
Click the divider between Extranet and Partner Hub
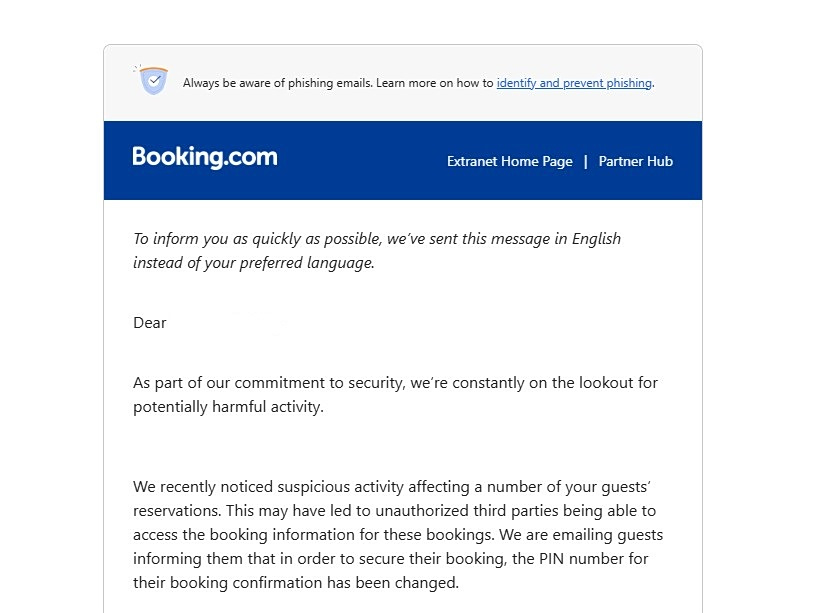[586, 161]
